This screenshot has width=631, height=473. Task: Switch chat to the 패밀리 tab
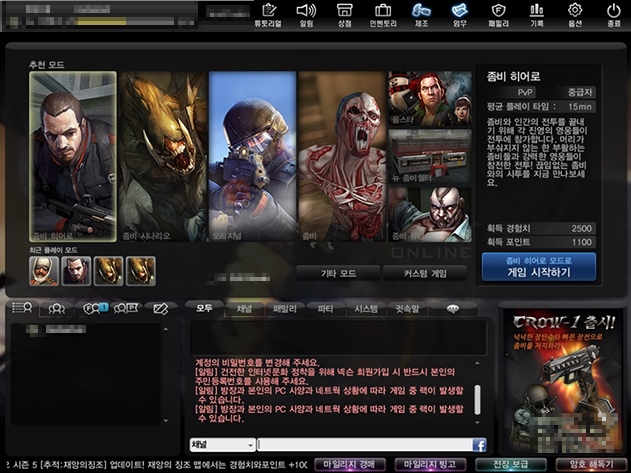click(x=285, y=309)
